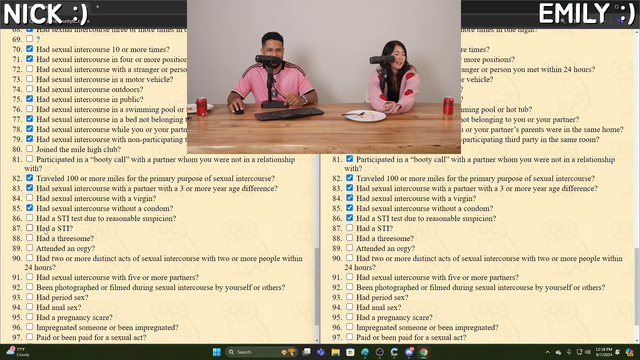Check item 93 period sex in right list
The width and height of the screenshot is (640, 360).
pos(349,297)
